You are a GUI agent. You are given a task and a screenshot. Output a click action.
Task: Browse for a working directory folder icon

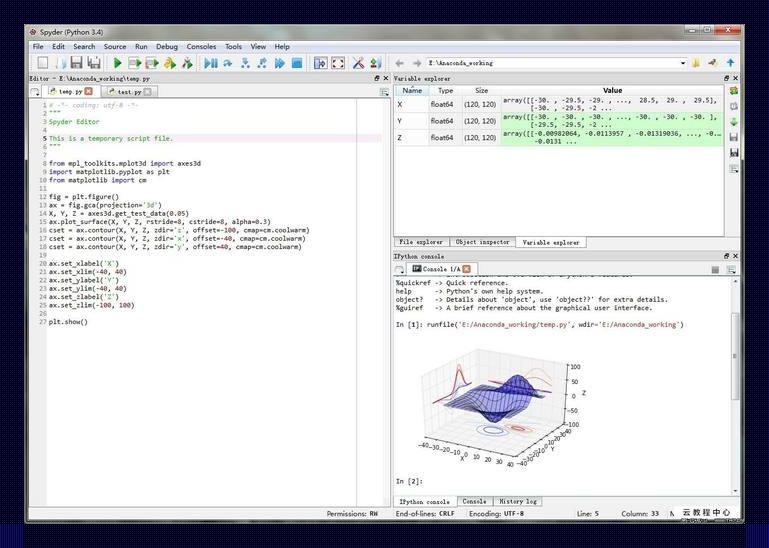point(695,63)
